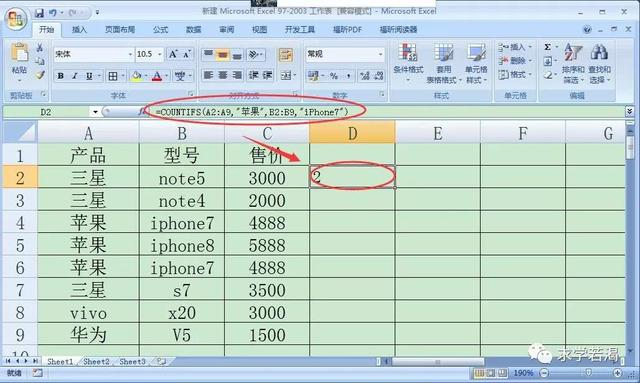Click the Office button

(16, 19)
